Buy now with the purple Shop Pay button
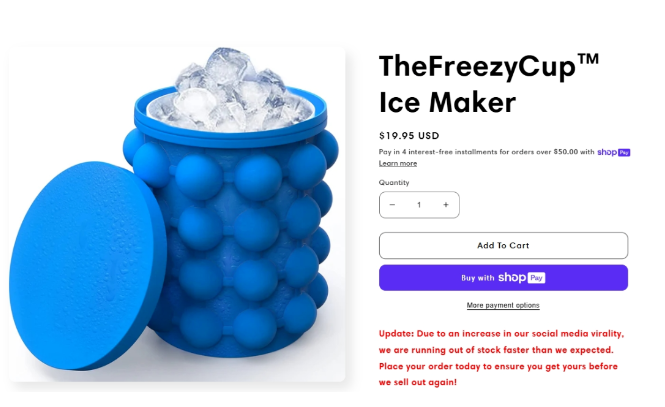The width and height of the screenshot is (665, 407). tap(503, 278)
